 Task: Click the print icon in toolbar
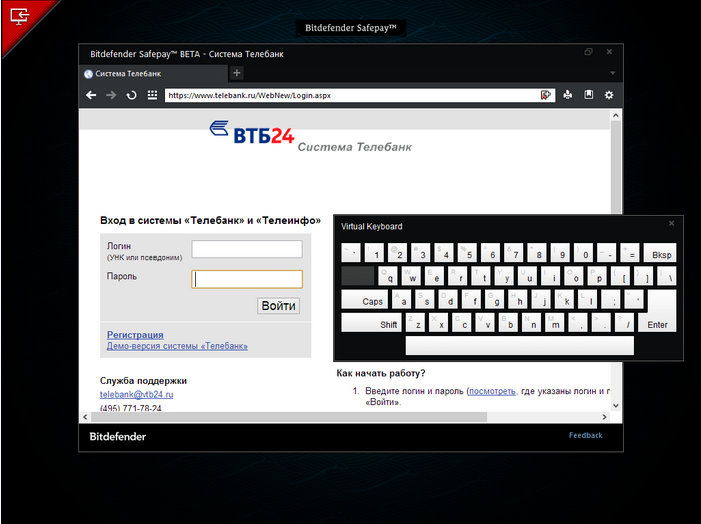[x=568, y=95]
